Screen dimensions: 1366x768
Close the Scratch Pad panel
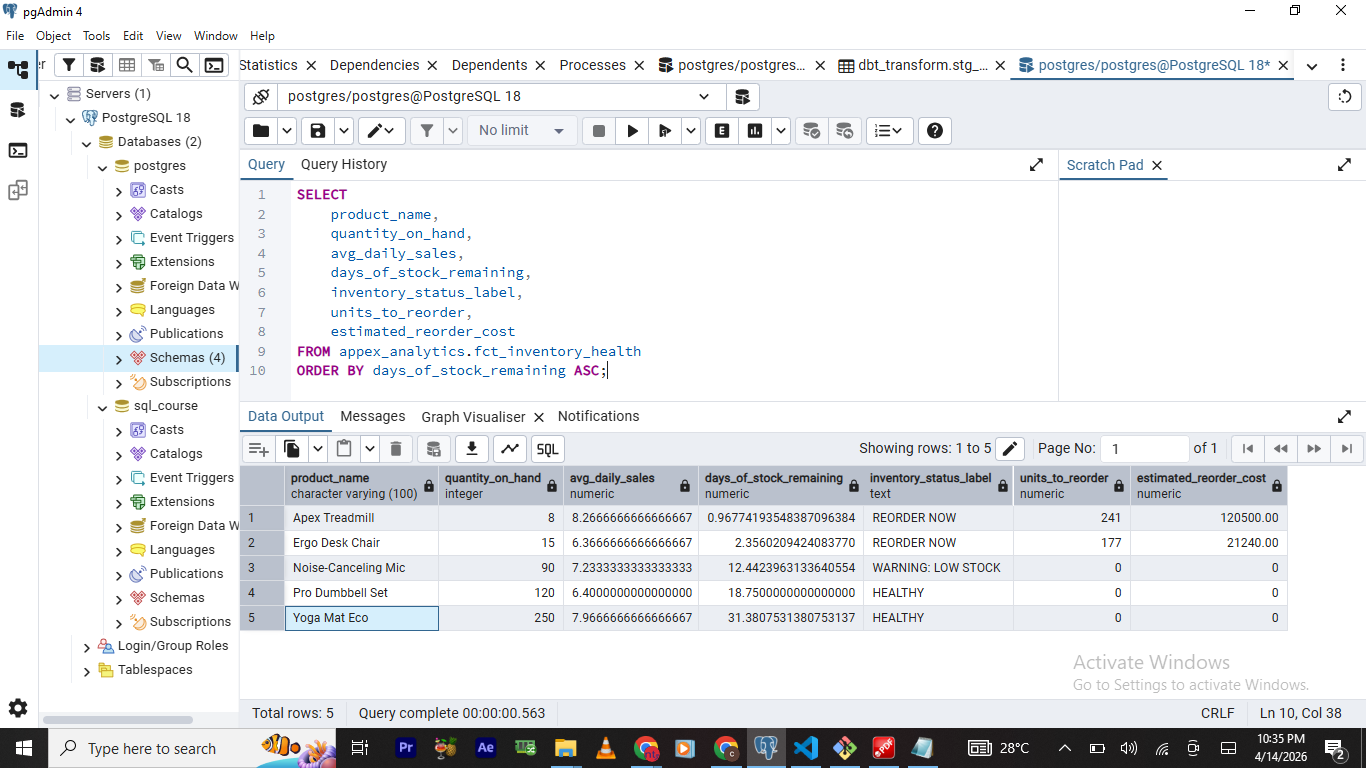(1157, 165)
